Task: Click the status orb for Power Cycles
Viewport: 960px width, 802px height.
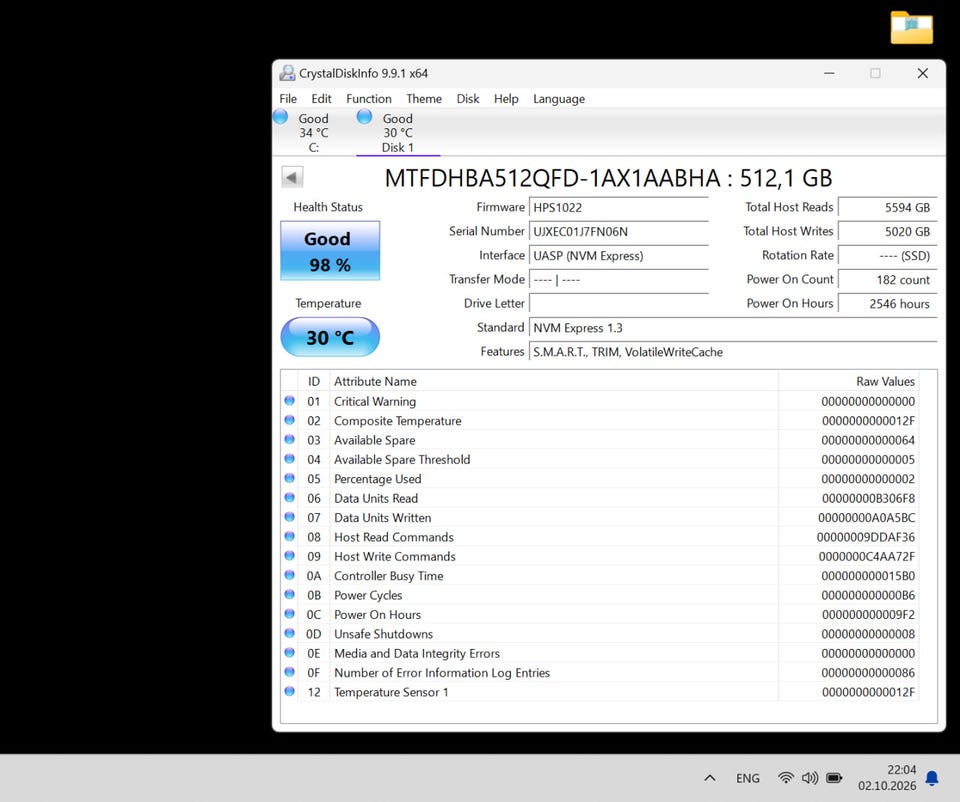Action: pos(290,595)
